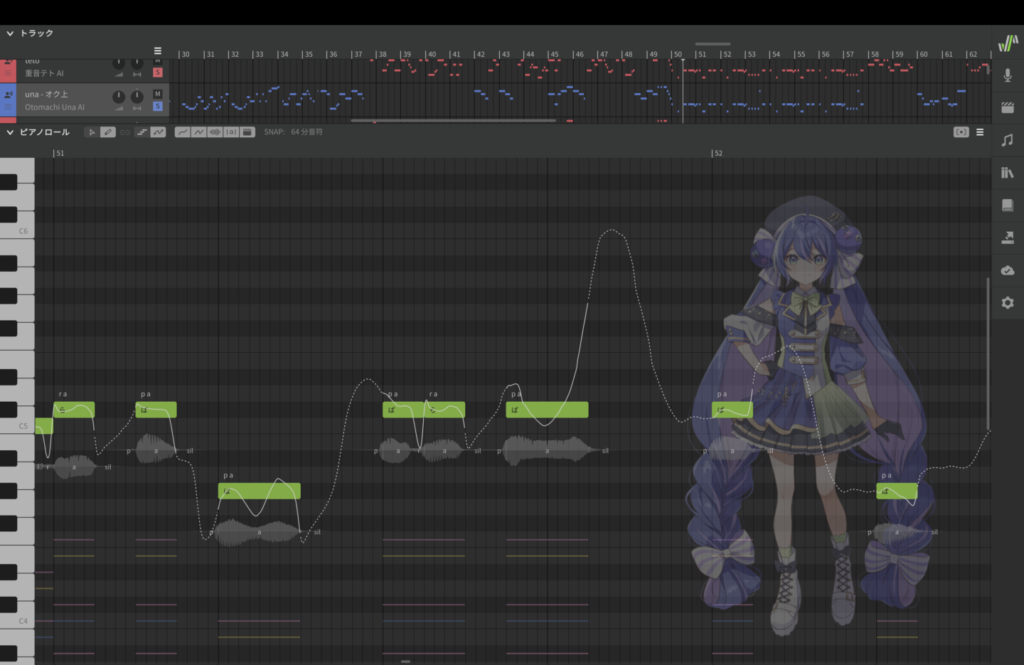Select the smooth pitch curve mode
This screenshot has width=1024, height=665.
click(158, 132)
